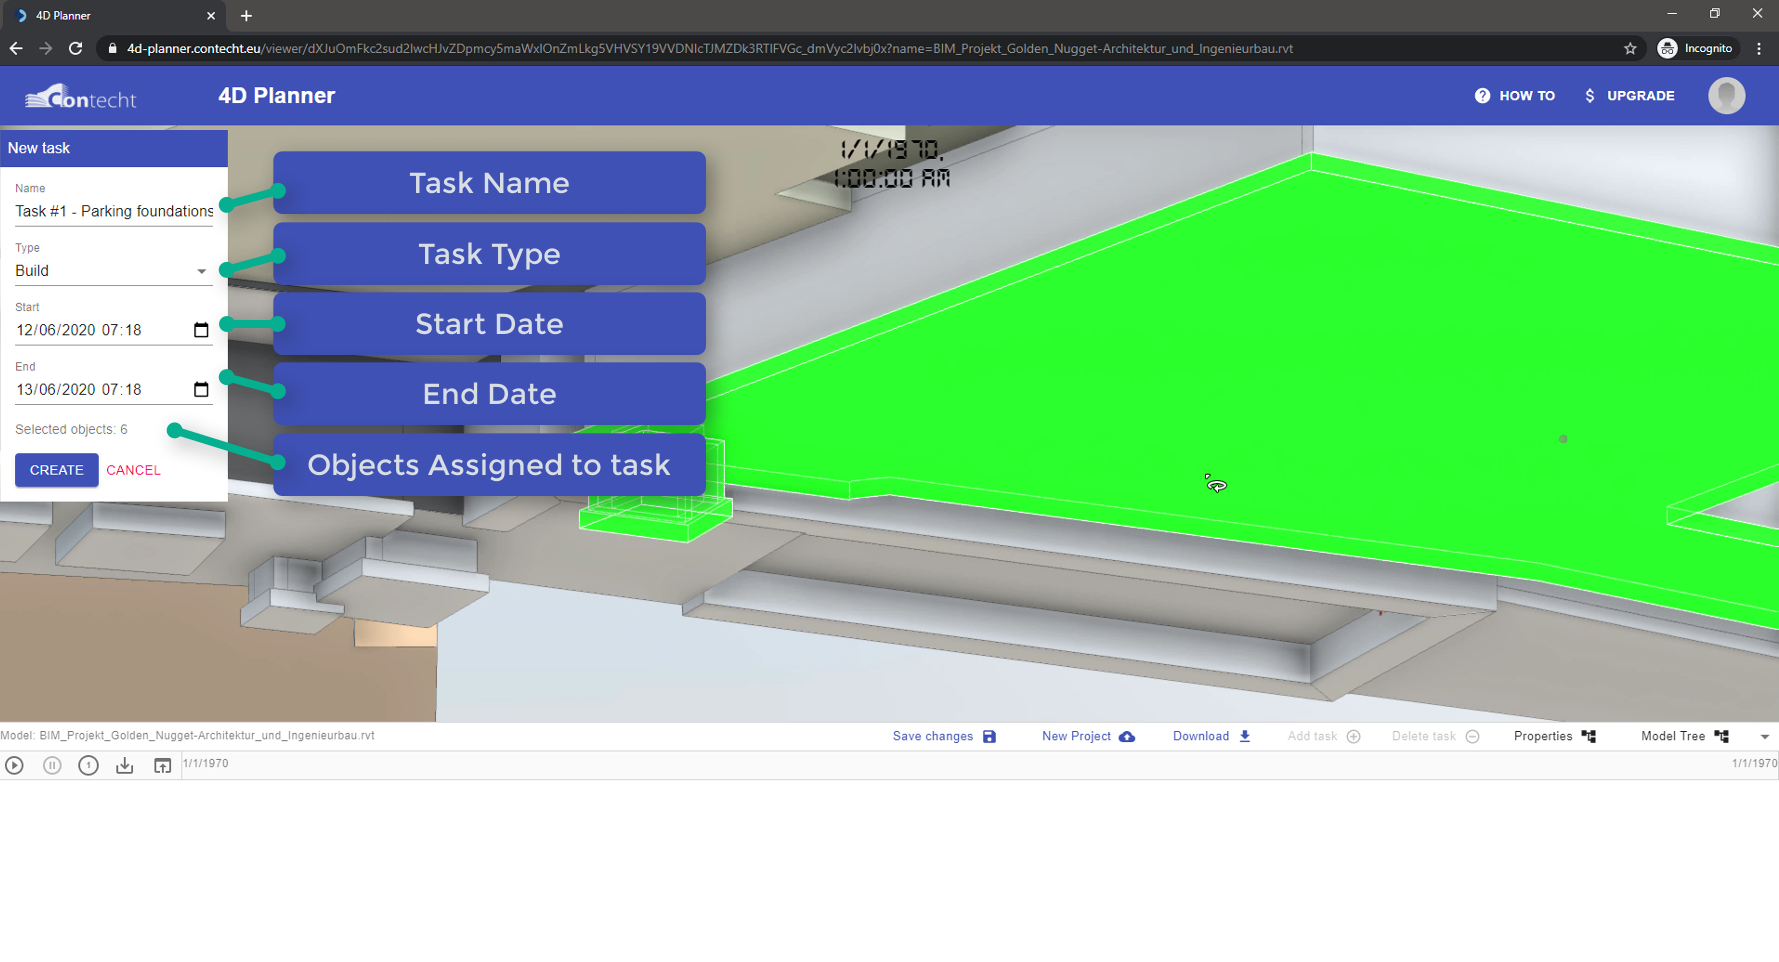The width and height of the screenshot is (1779, 962).
Task: Reload the page in the browser
Action: (75, 48)
